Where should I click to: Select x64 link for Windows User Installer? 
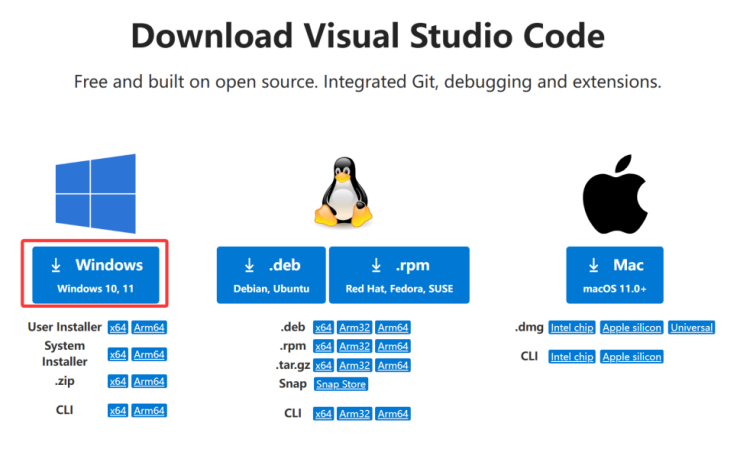(118, 327)
